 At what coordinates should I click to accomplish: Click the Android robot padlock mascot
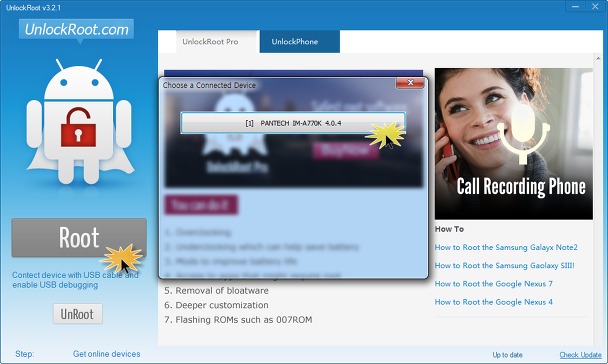pos(79,122)
